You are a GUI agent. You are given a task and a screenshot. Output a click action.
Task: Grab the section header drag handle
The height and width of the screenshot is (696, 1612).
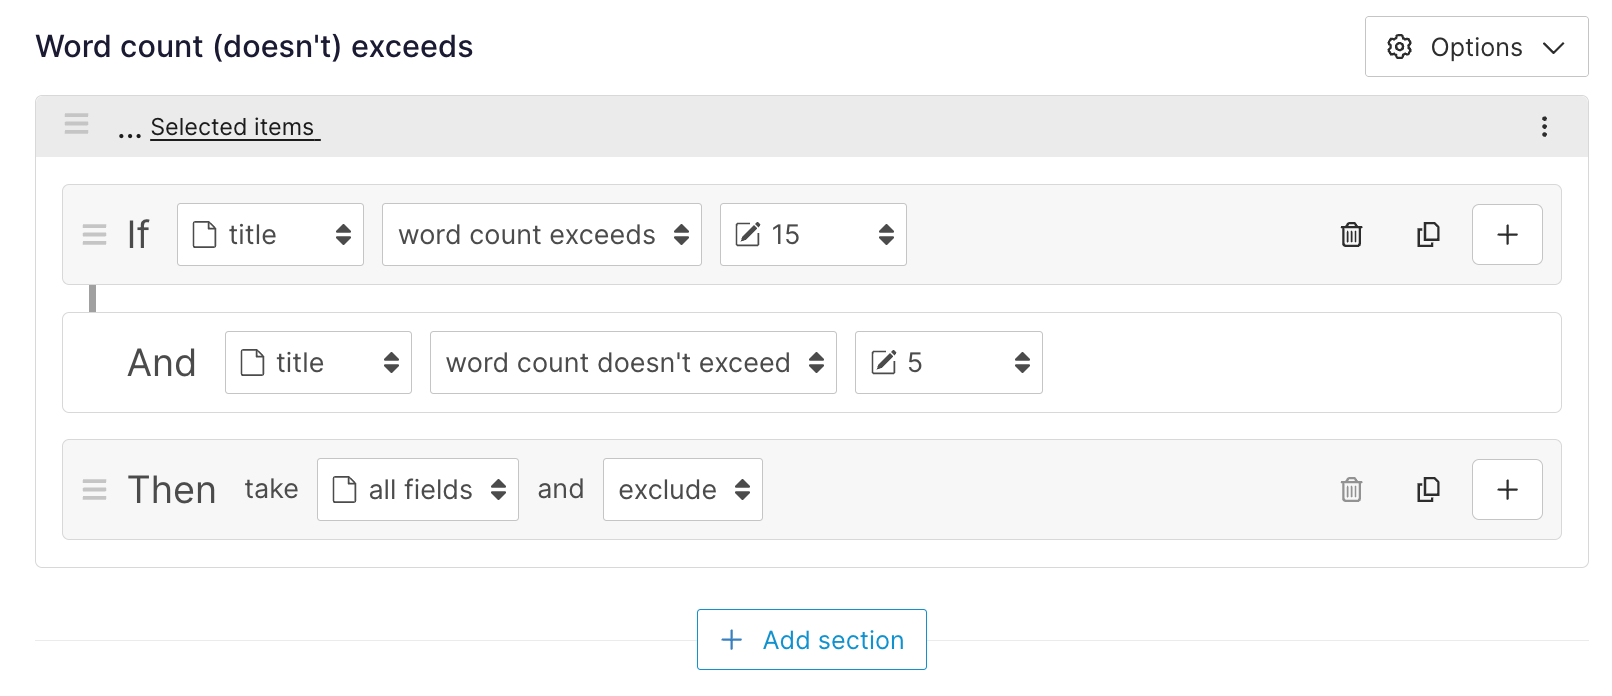pos(76,125)
